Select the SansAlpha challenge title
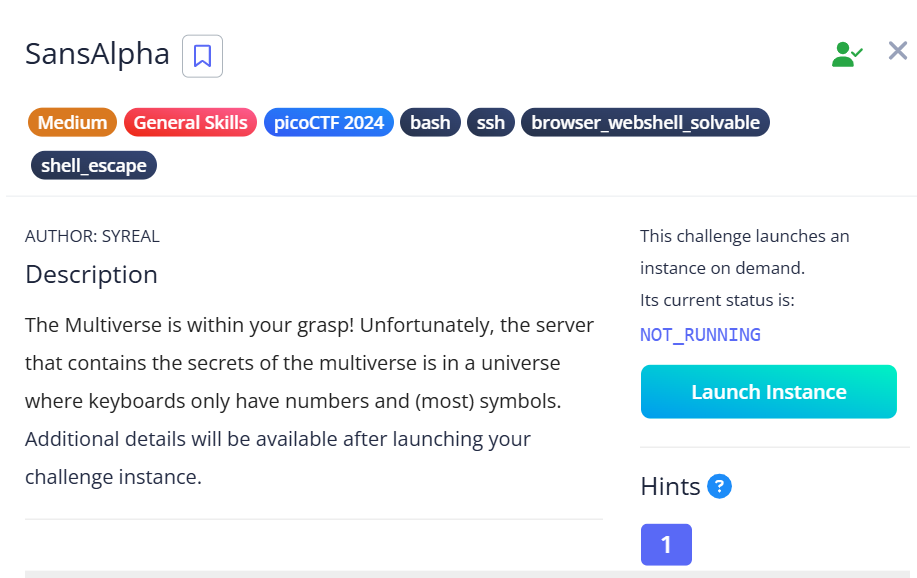Image resolution: width=917 pixels, height=578 pixels. [96, 54]
